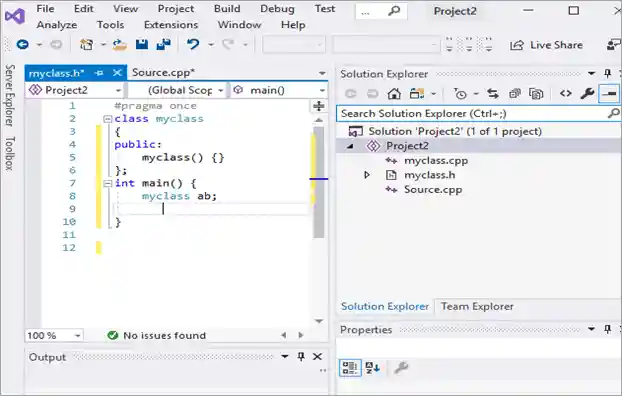This screenshot has height=396, width=622.
Task: Open the Edit menu
Action: point(83,9)
